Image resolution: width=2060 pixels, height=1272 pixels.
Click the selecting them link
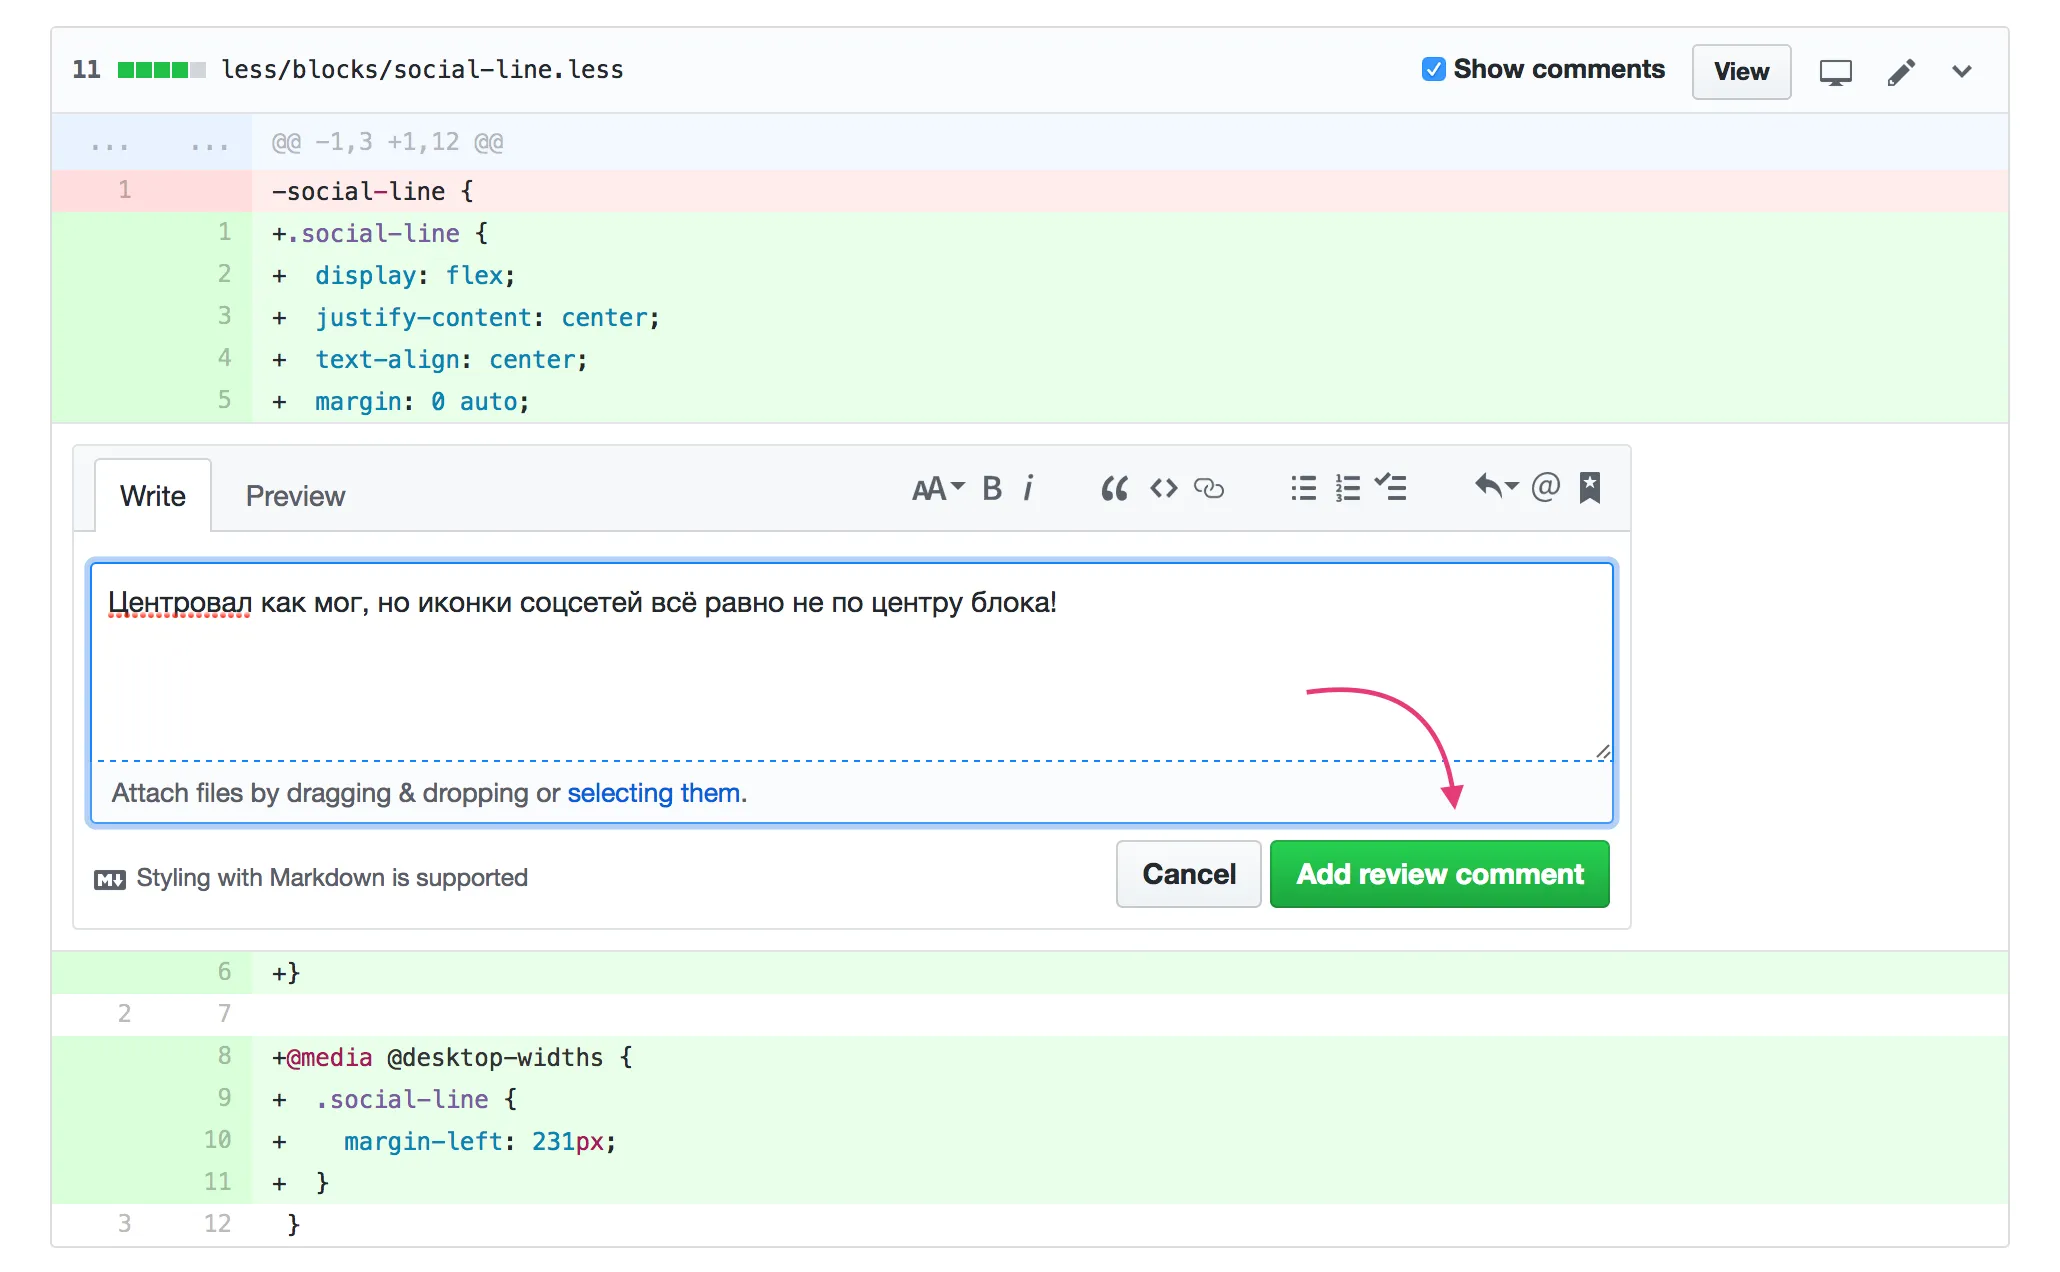click(654, 793)
